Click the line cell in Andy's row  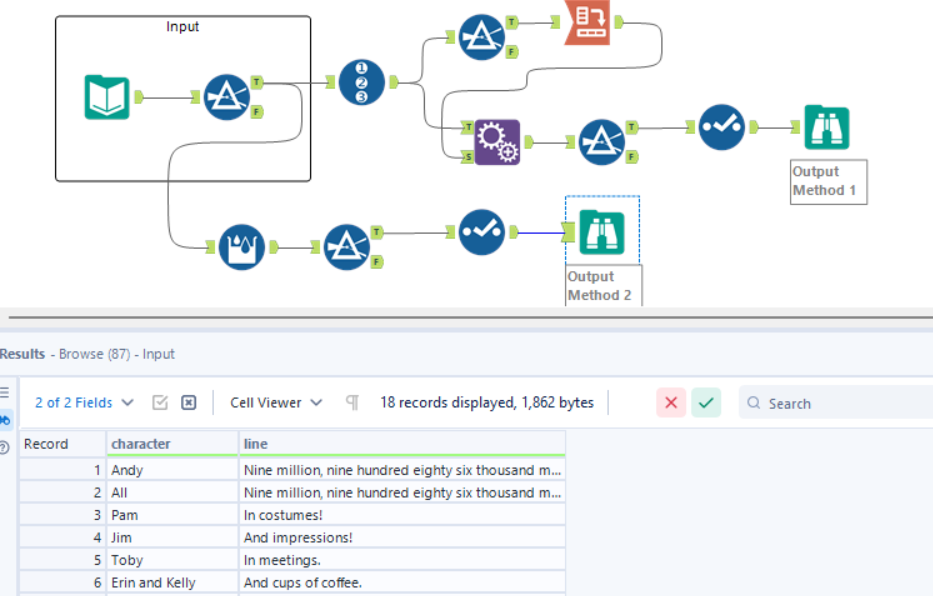(x=402, y=470)
